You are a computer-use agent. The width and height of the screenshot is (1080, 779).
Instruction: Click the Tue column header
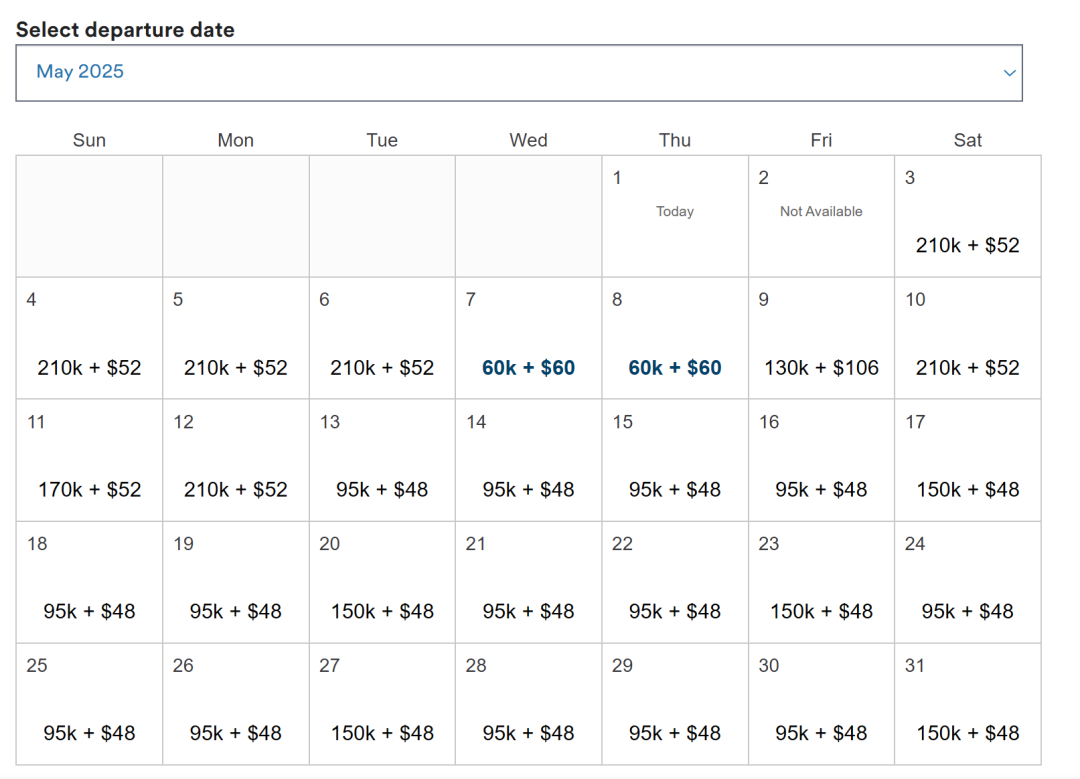point(382,140)
